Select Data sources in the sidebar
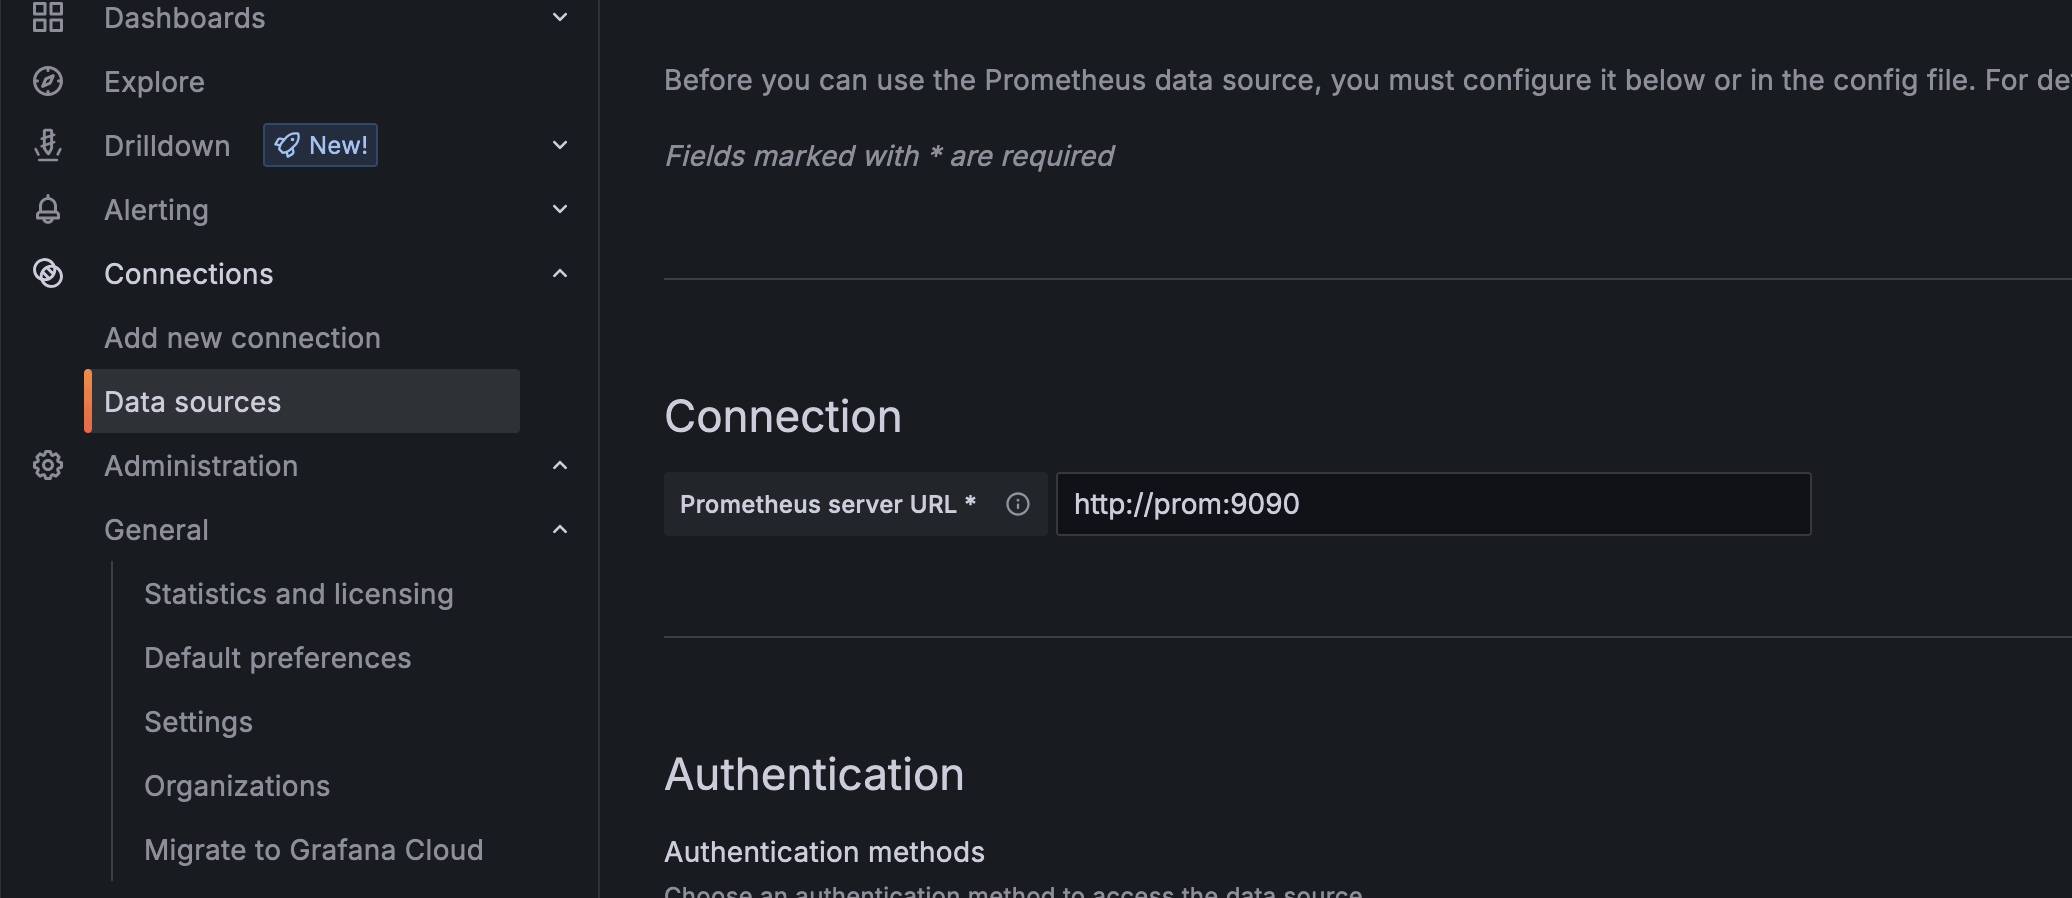Screen dimensions: 2072x898 click(193, 402)
